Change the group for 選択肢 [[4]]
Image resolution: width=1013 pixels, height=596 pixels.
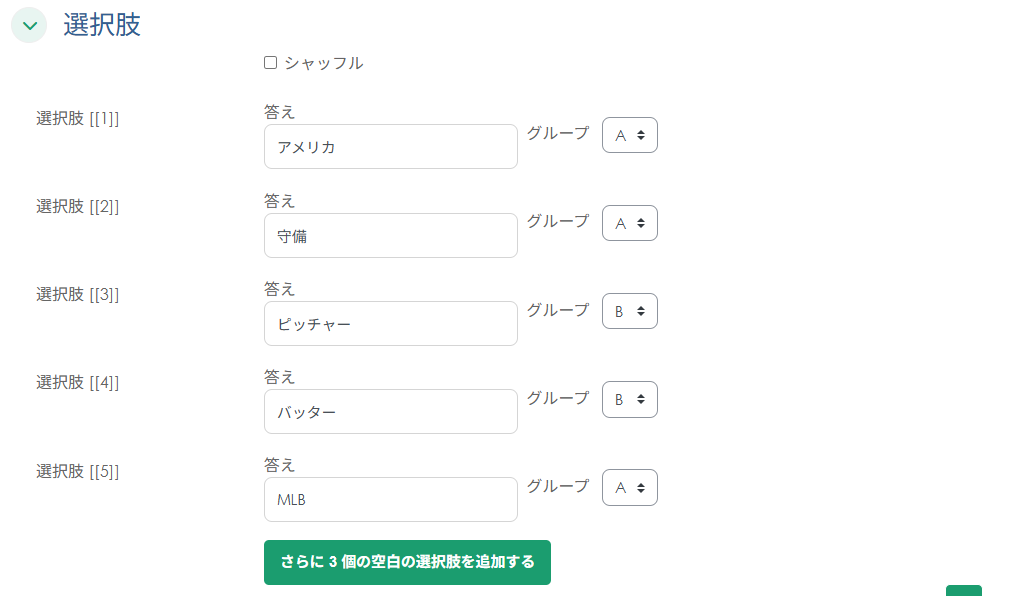coord(629,399)
